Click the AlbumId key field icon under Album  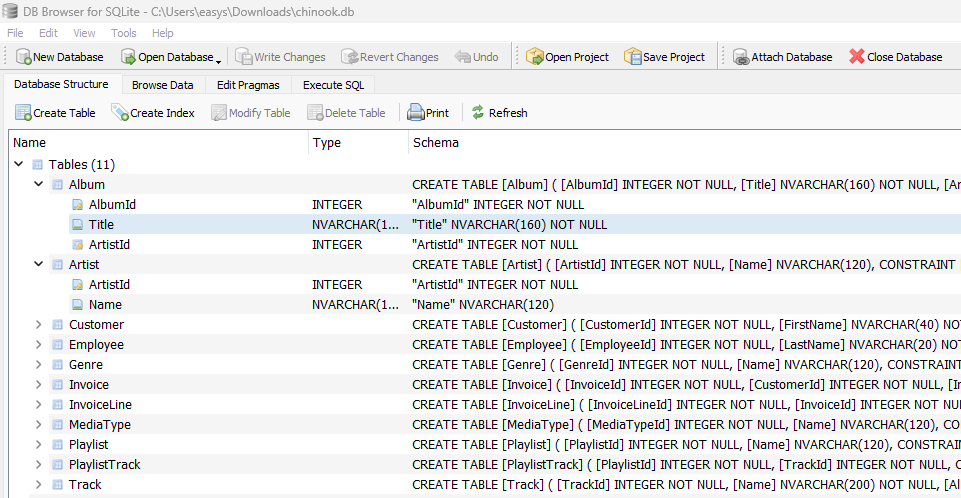(x=77, y=205)
